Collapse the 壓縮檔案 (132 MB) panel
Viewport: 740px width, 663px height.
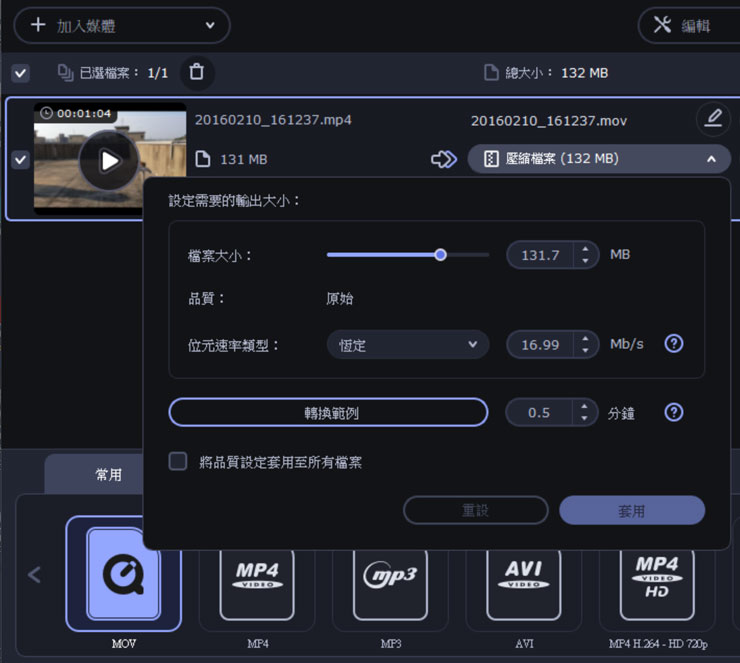click(711, 159)
